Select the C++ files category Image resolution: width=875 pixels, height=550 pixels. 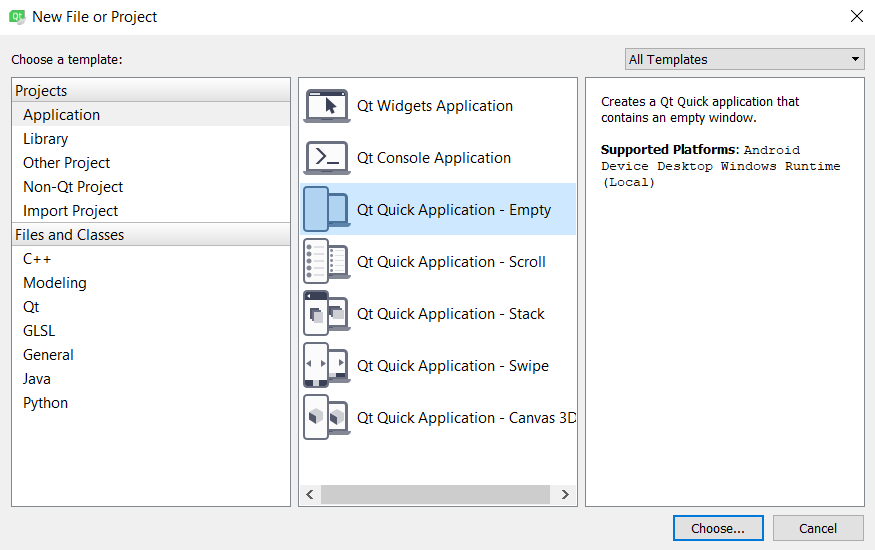tap(151, 258)
